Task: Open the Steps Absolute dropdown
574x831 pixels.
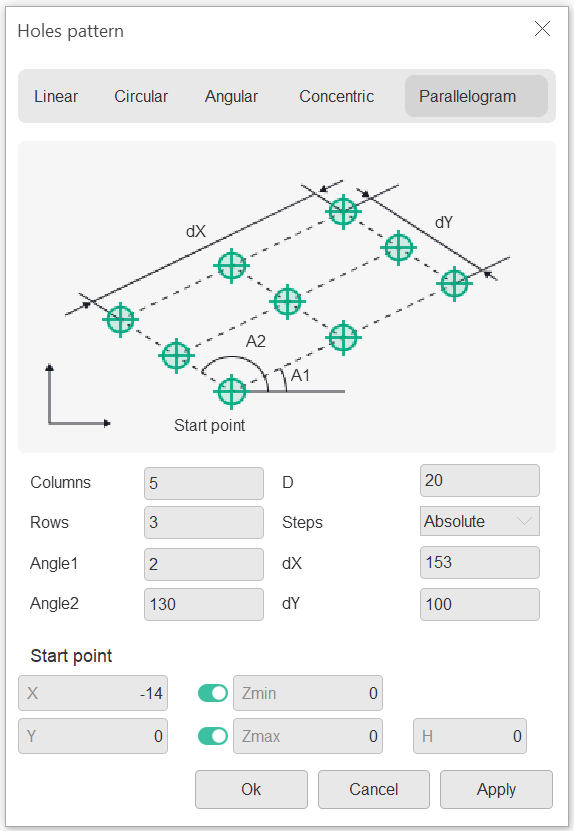Action: click(x=480, y=521)
